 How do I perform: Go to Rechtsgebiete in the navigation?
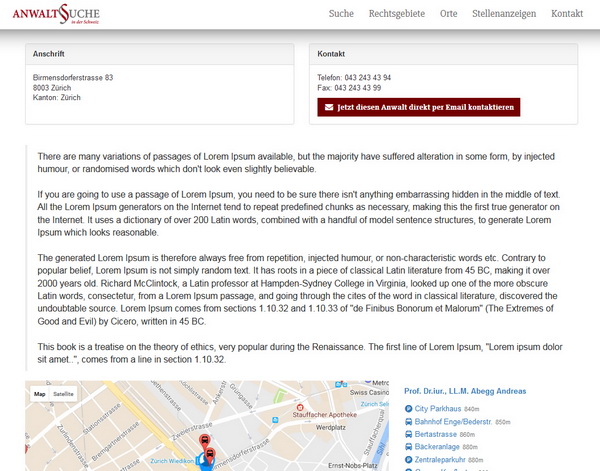(x=397, y=14)
